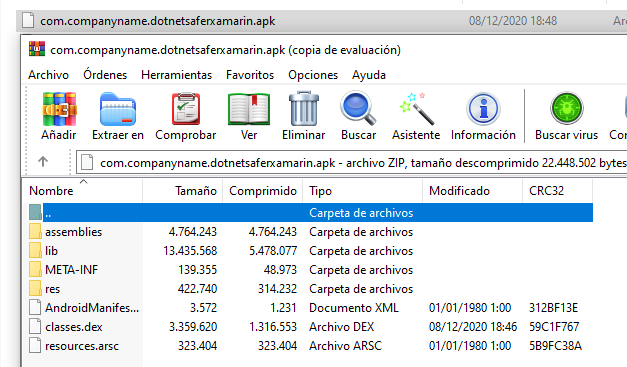This screenshot has width=627, height=367.
Task: Click the Extraer en toolbar icon
Action: point(118,109)
